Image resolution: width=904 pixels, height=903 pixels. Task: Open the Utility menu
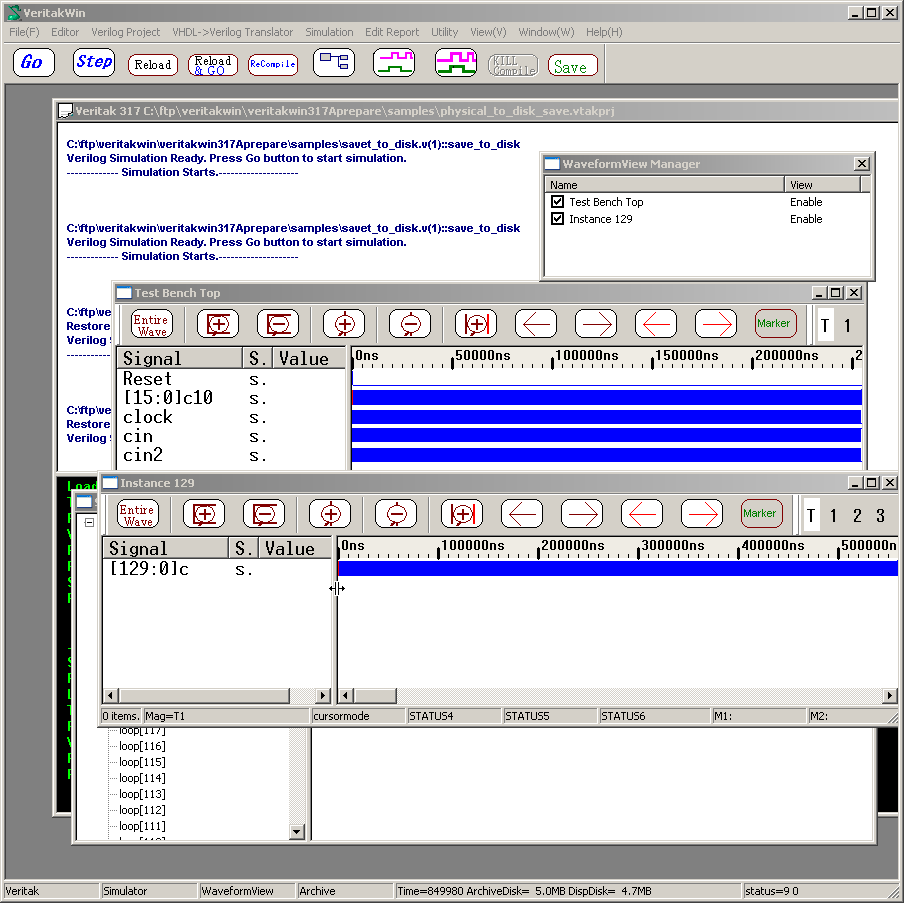pos(445,32)
